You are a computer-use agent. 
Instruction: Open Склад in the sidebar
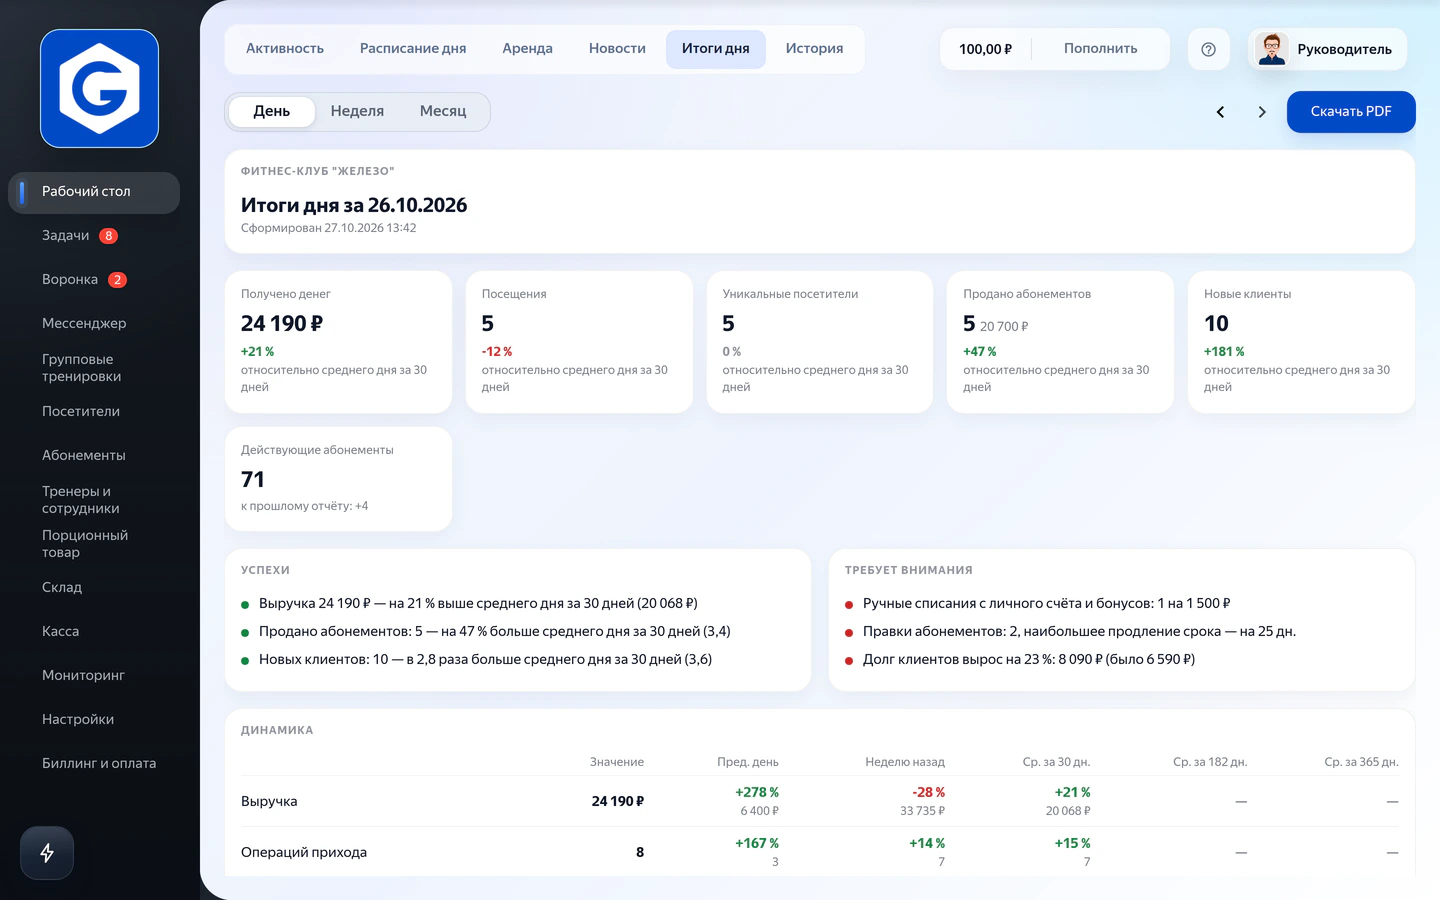click(94, 588)
